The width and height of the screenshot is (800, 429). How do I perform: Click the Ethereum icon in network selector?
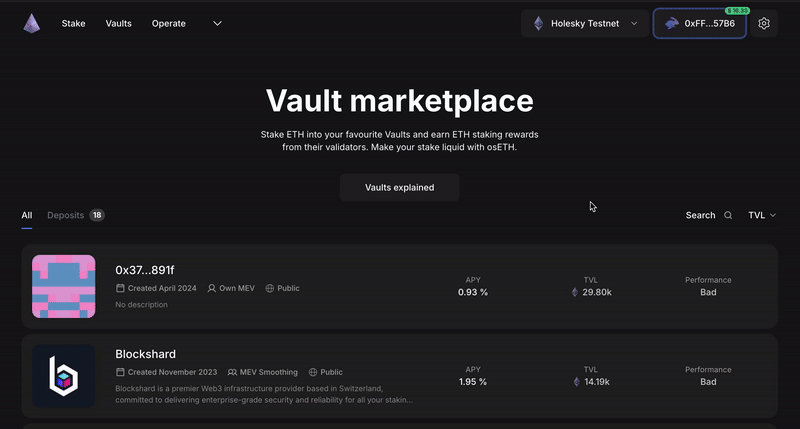pyautogui.click(x=538, y=23)
